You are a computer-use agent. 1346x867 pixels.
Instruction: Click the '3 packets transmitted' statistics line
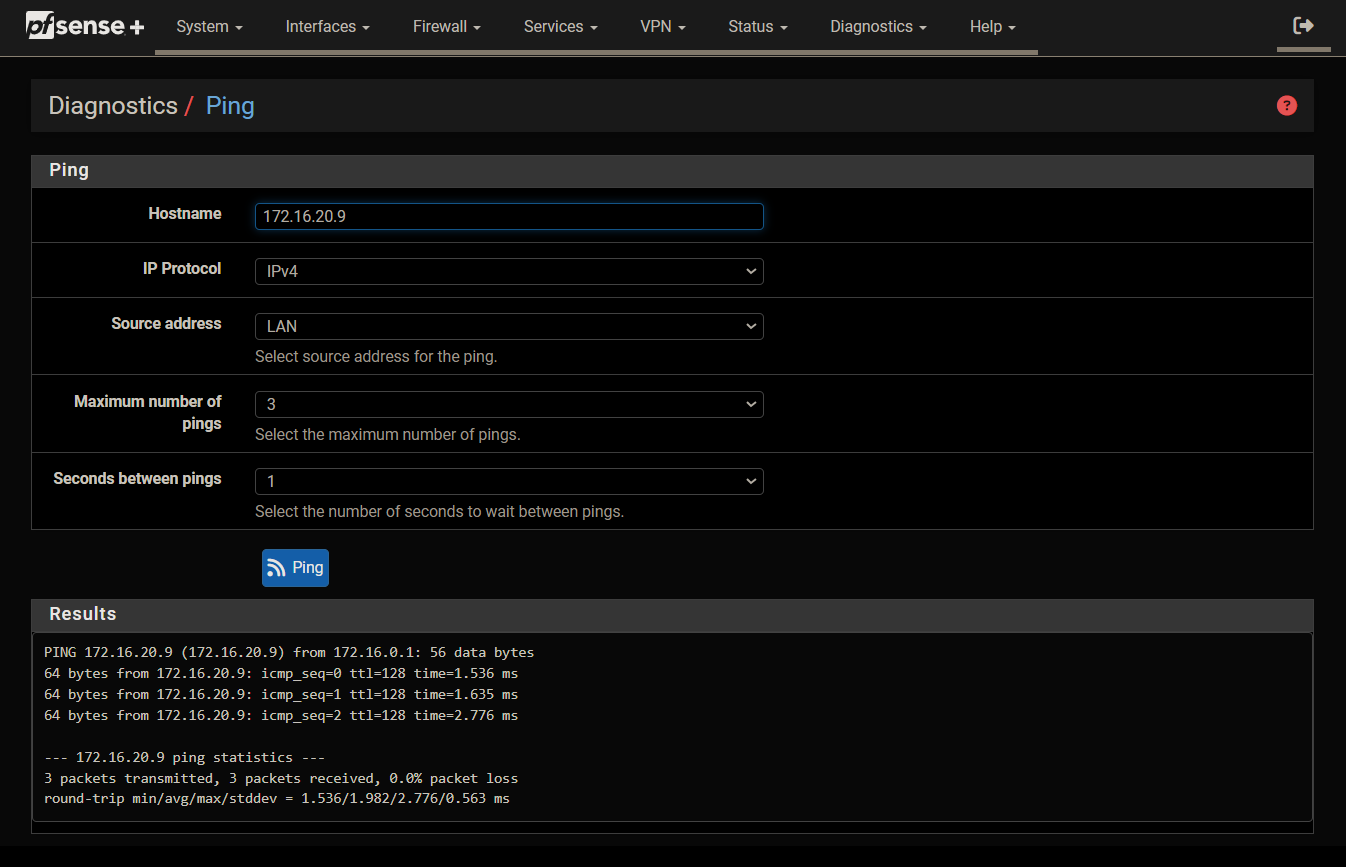click(281, 778)
